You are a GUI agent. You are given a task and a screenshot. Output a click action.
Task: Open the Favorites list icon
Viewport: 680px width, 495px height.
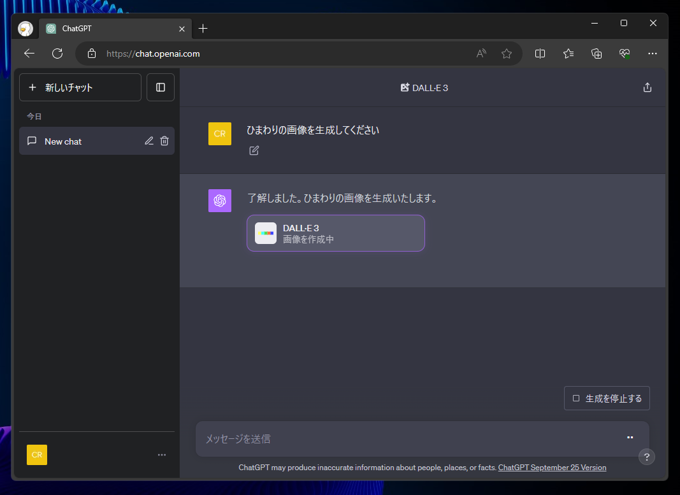[568, 53]
